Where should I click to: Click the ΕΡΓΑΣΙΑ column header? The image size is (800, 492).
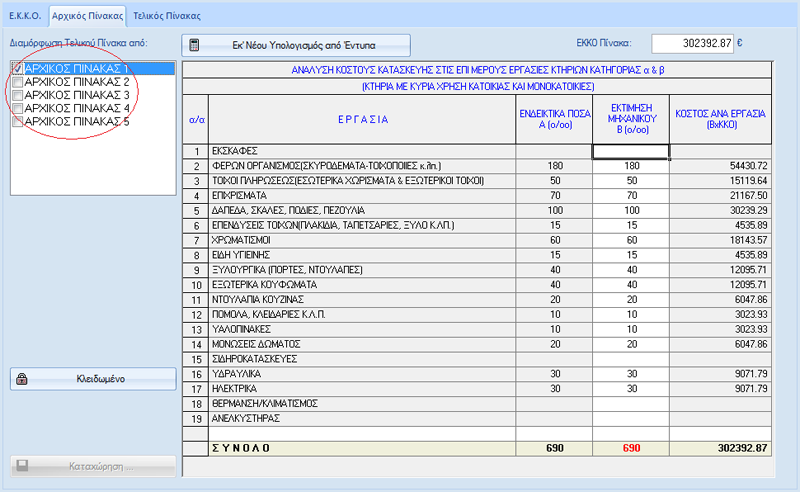[362, 119]
